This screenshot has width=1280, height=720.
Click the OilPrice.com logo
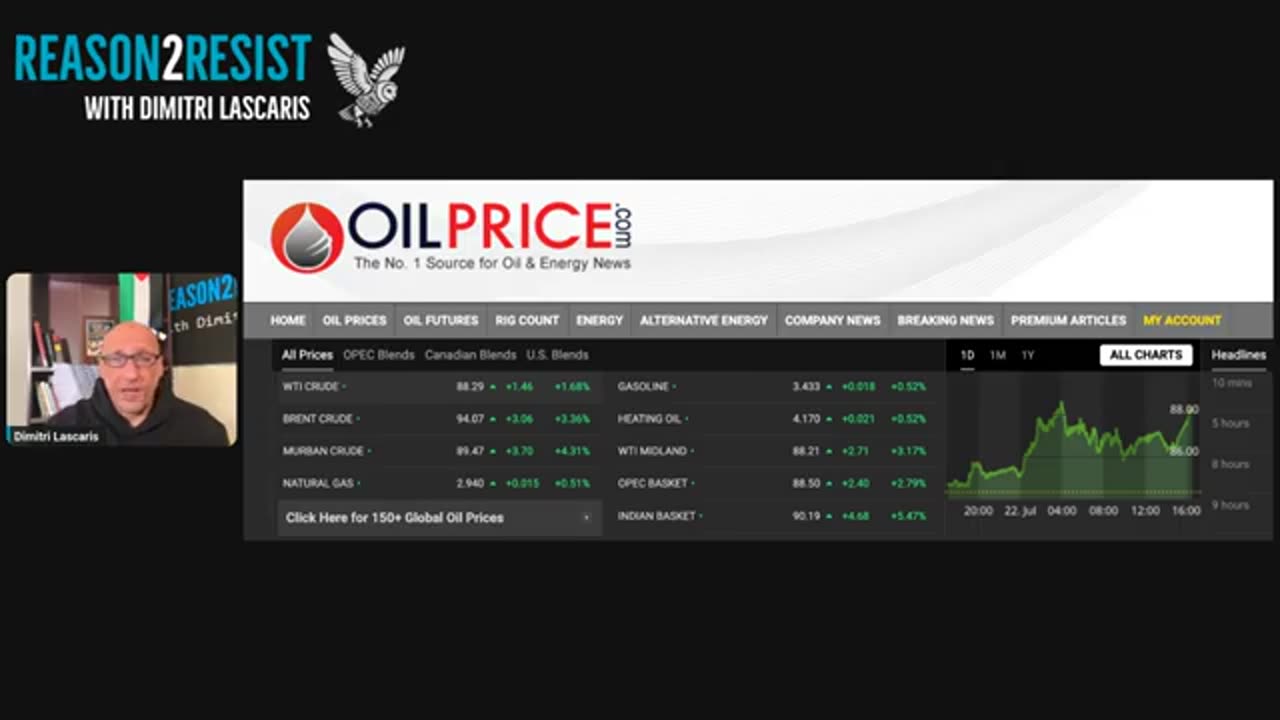451,237
